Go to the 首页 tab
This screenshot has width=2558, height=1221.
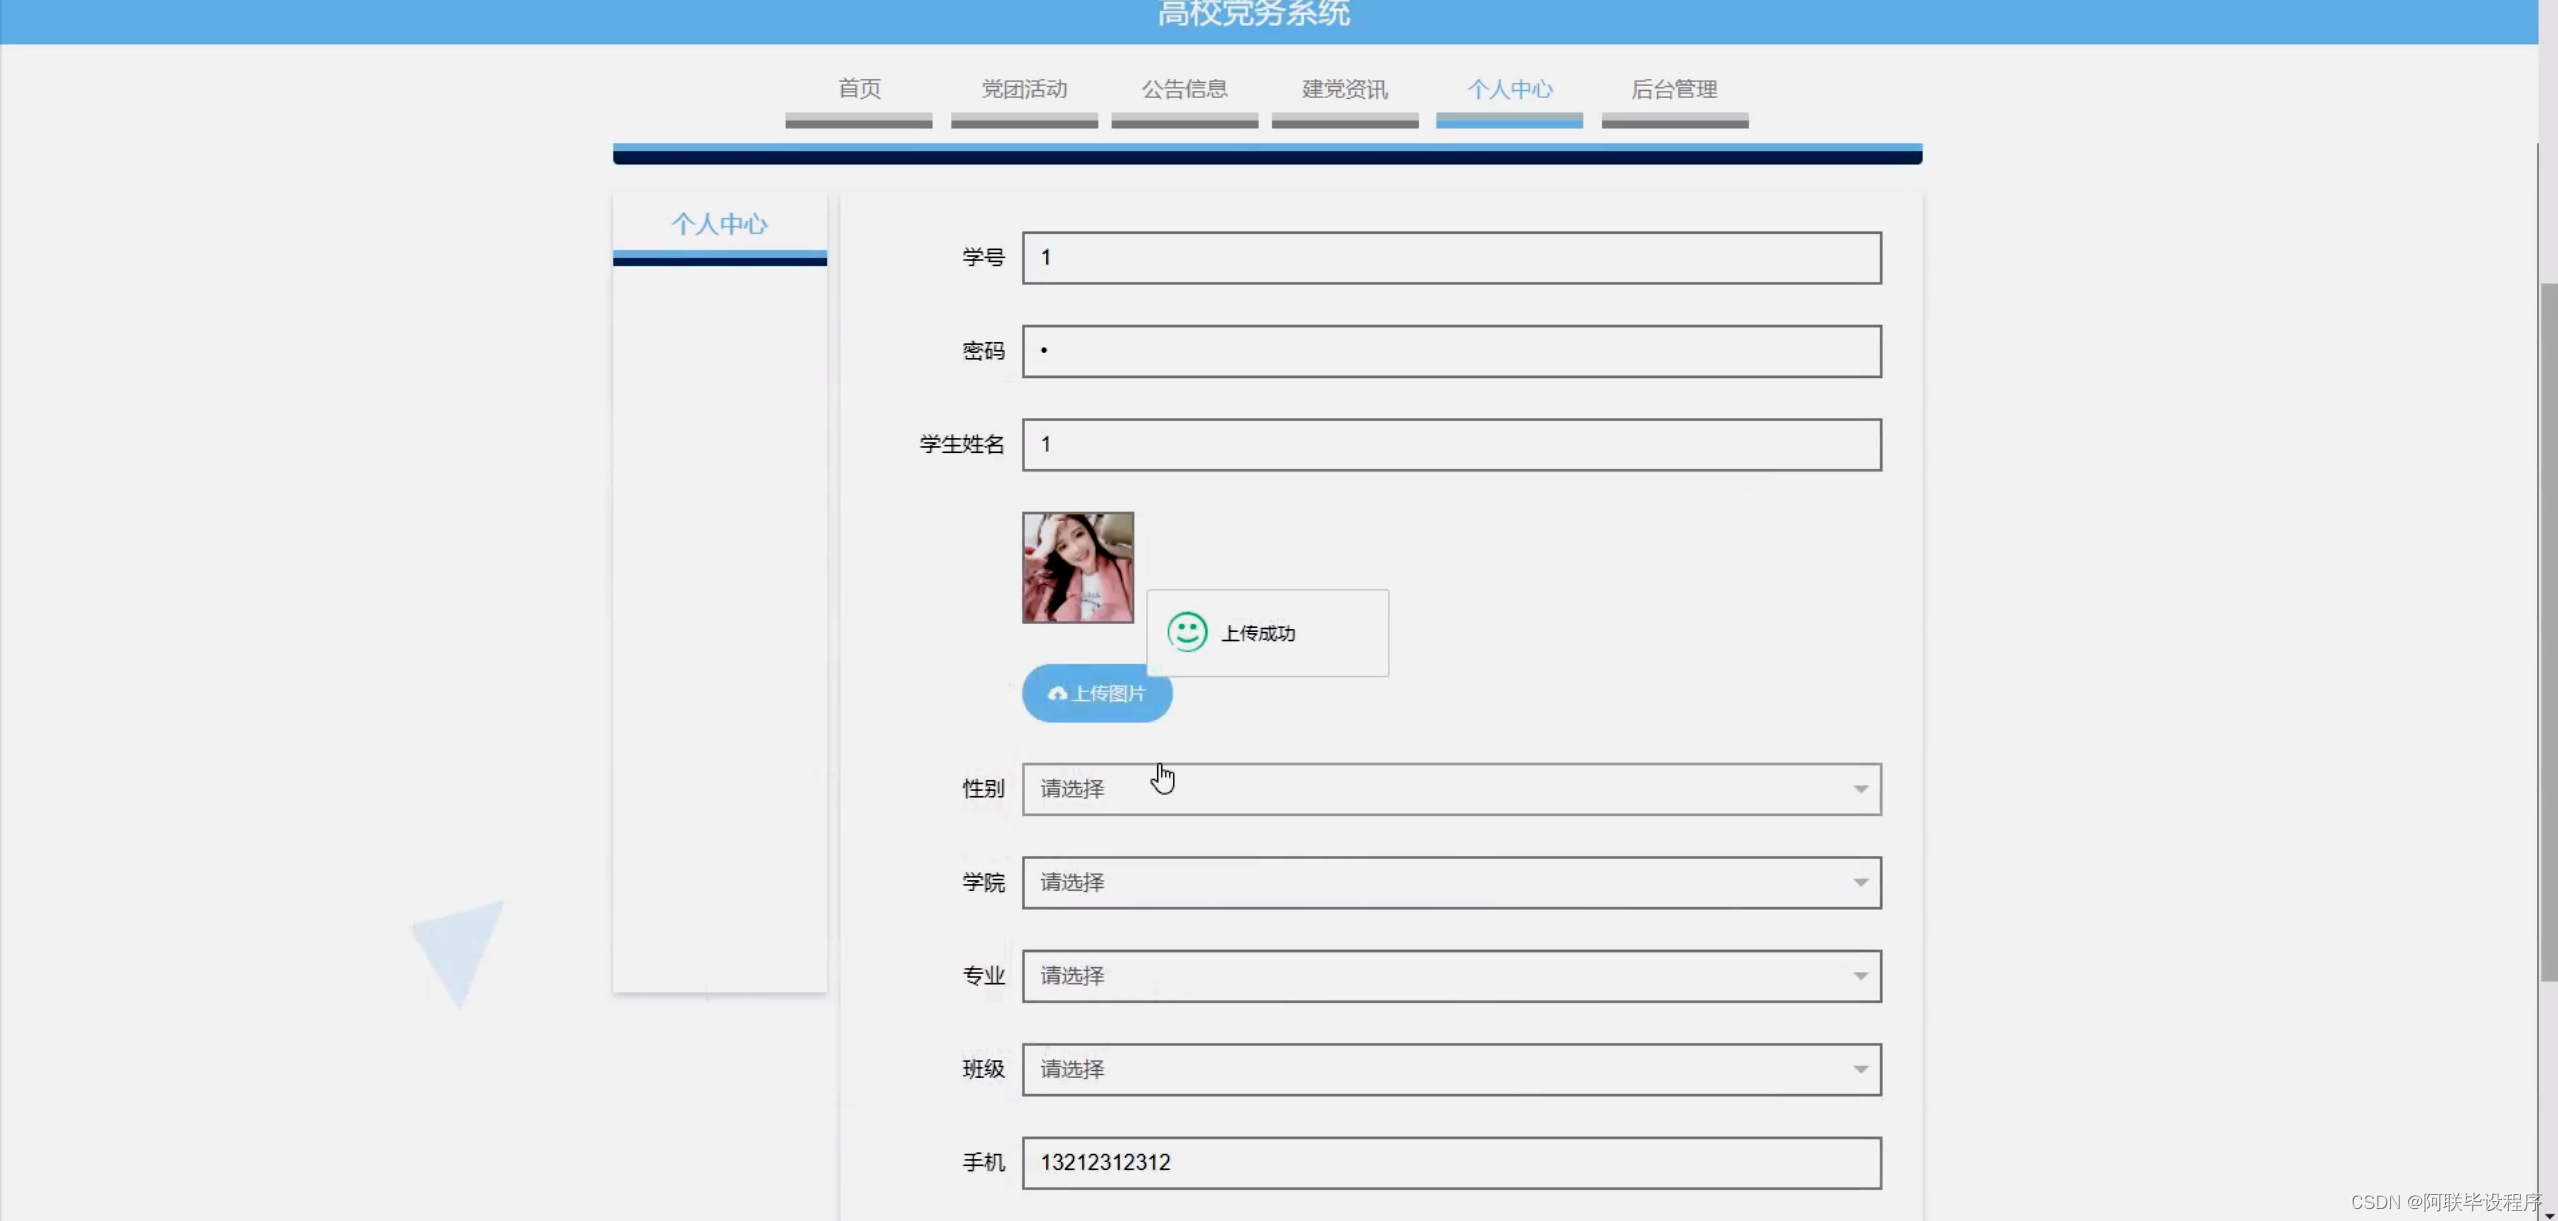(859, 89)
